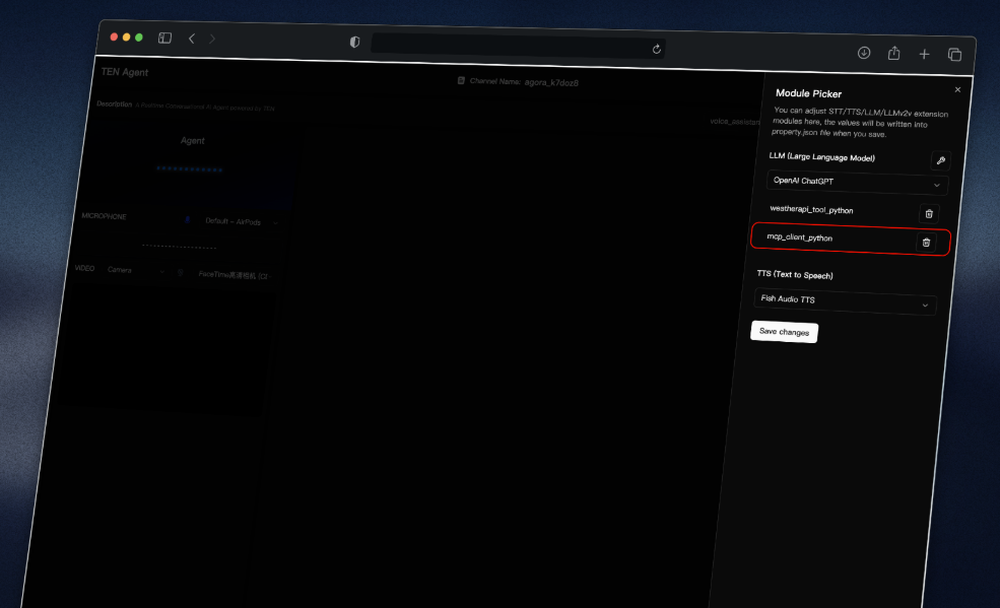Screen dimensions: 1000x608
Task: Click the microphone icon next to MICROPHONE
Action: point(187,219)
